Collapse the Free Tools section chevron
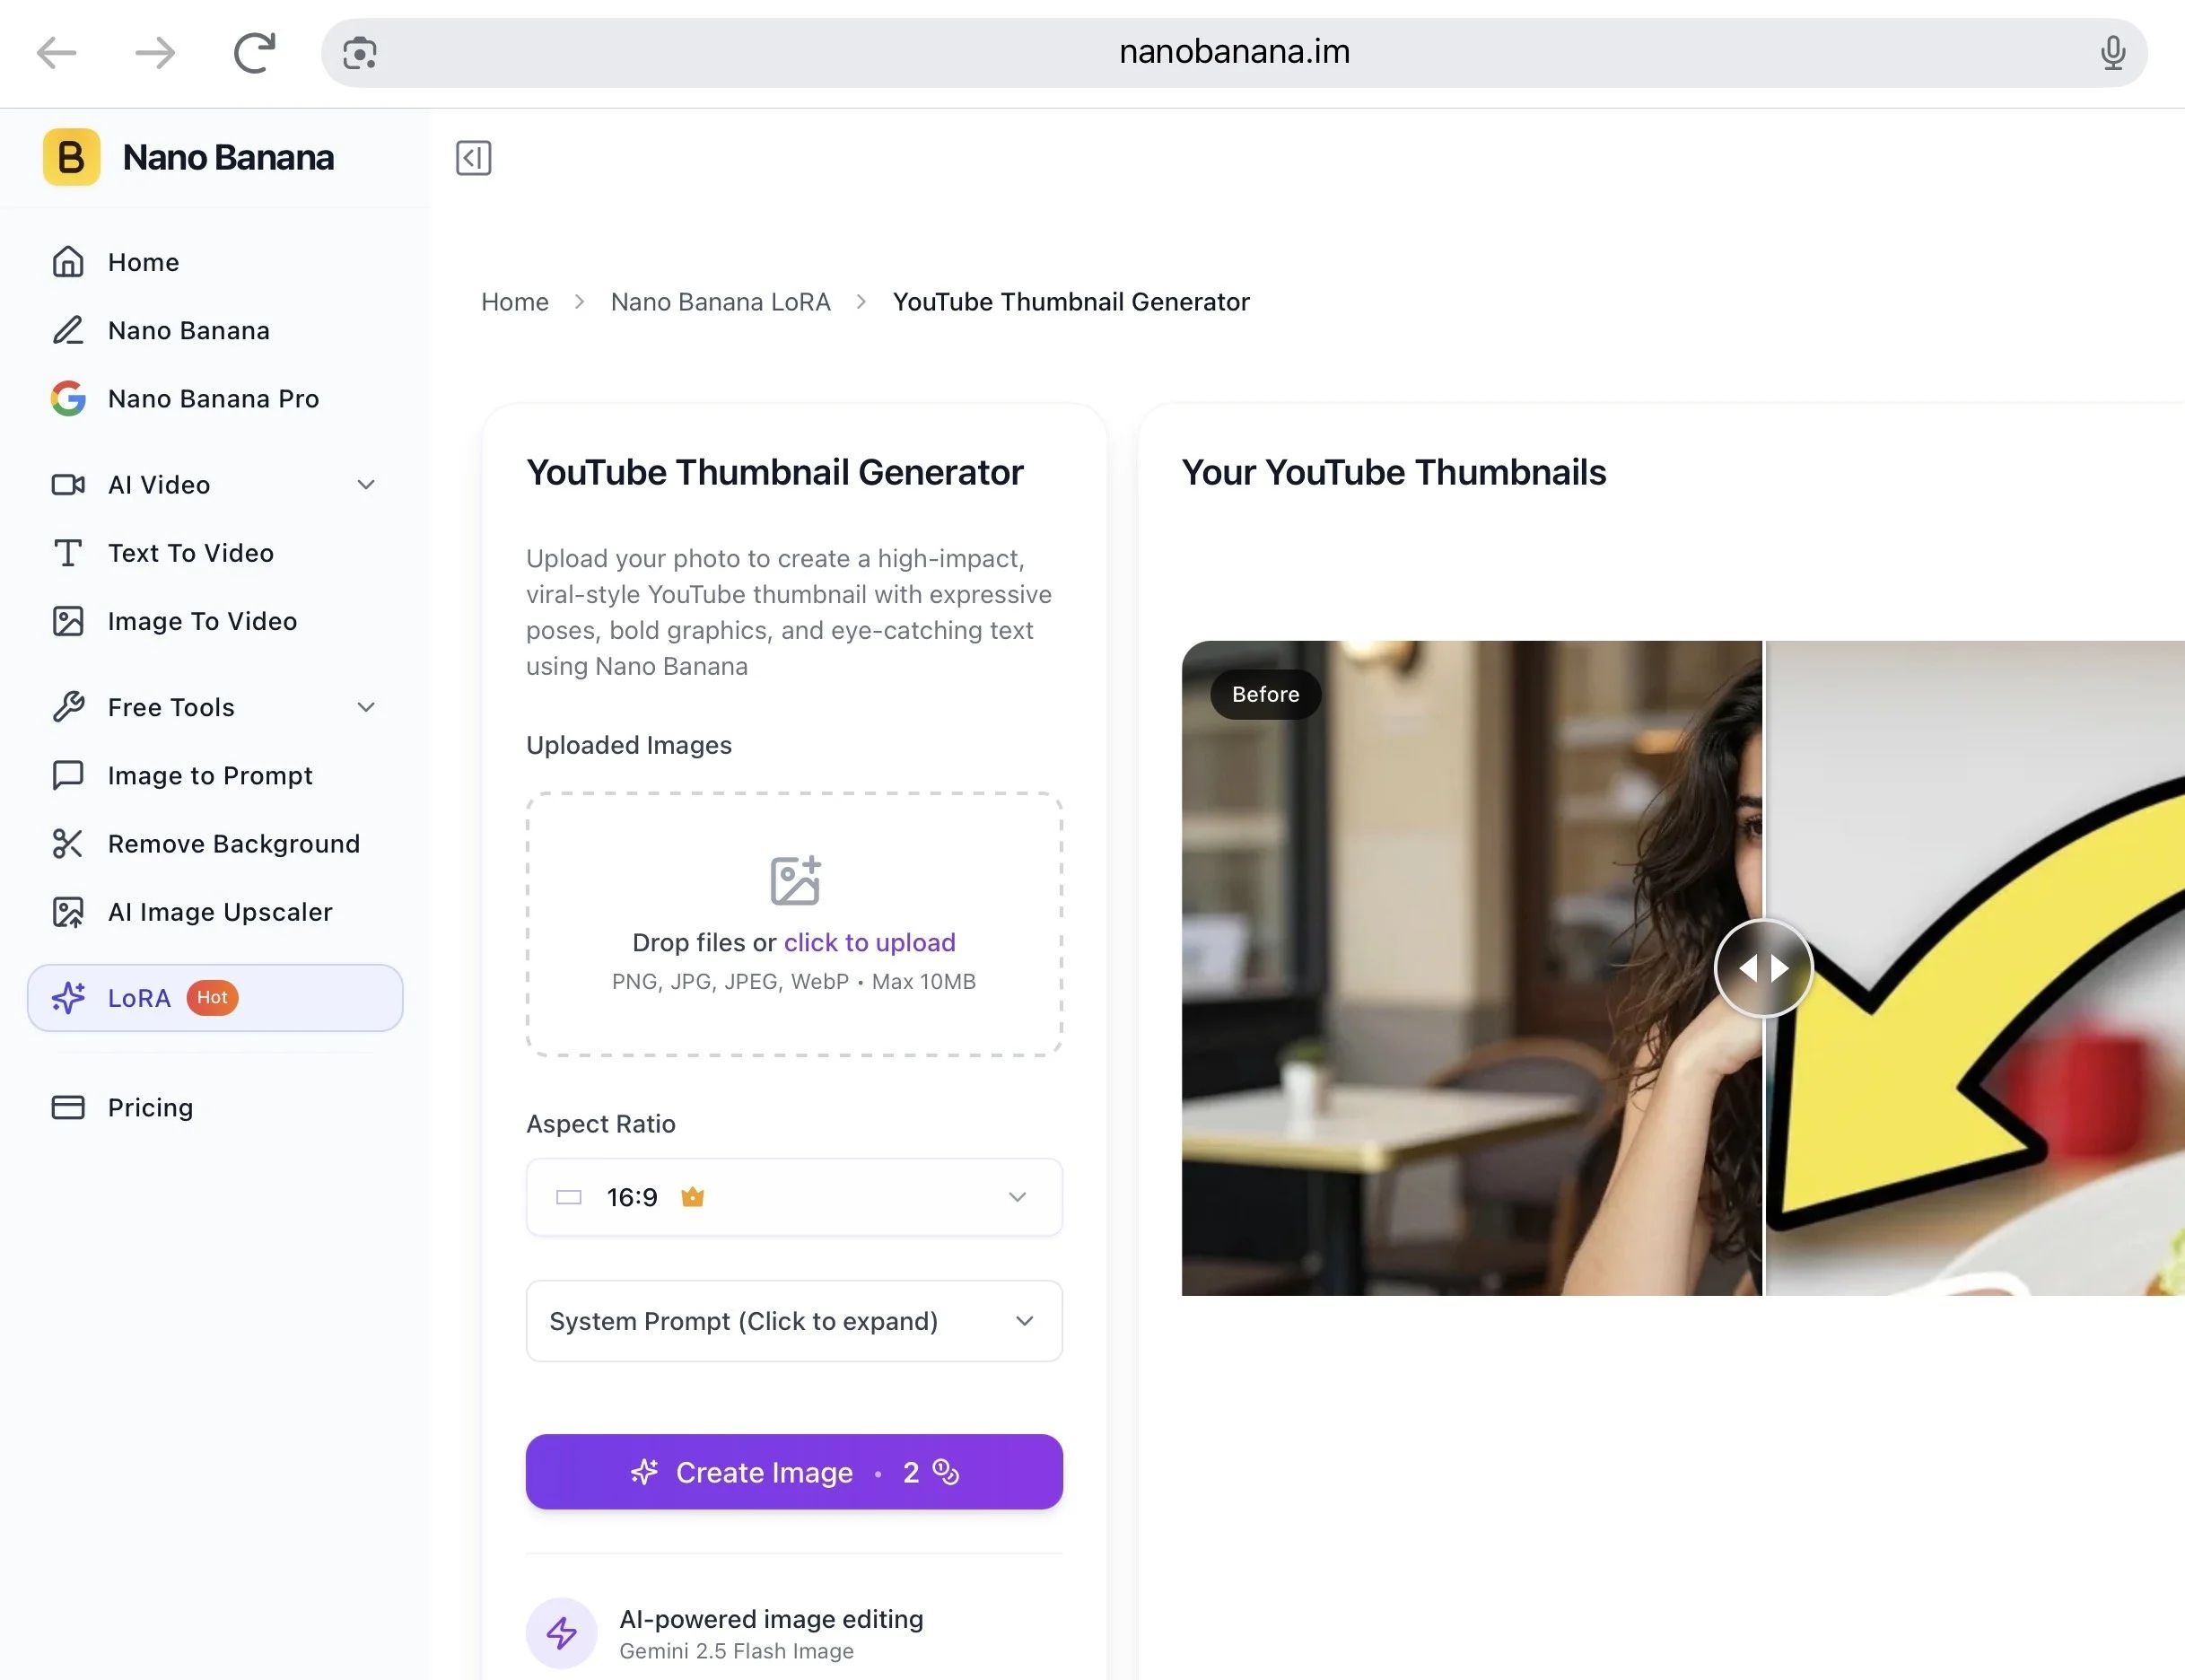The image size is (2185, 1680). [x=366, y=707]
